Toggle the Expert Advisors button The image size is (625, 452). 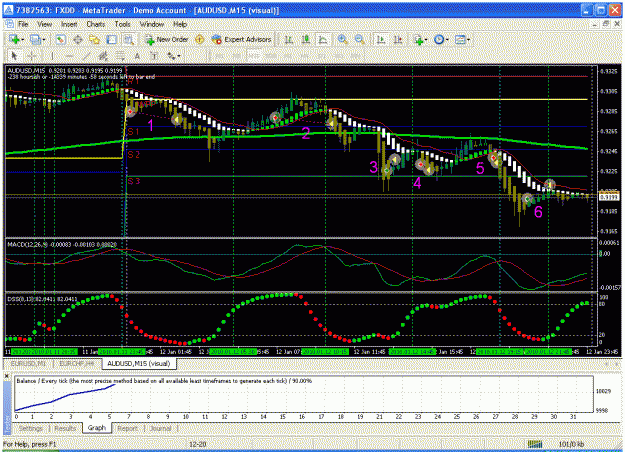coord(241,39)
